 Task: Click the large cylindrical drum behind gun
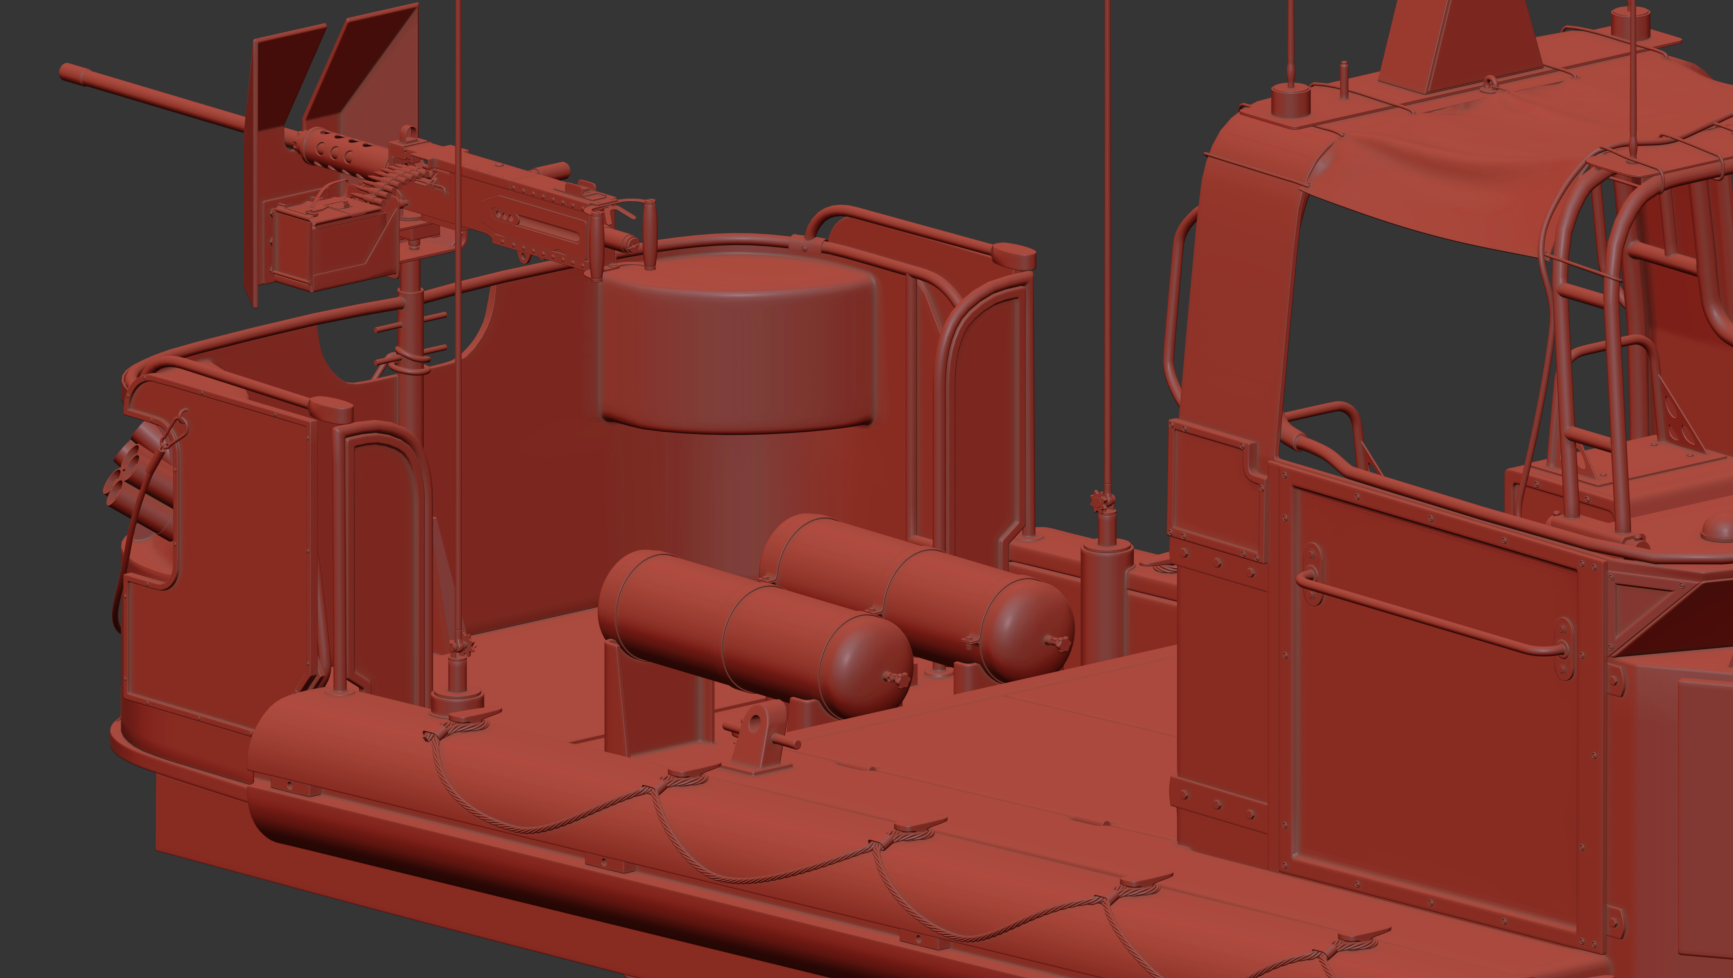(740, 342)
